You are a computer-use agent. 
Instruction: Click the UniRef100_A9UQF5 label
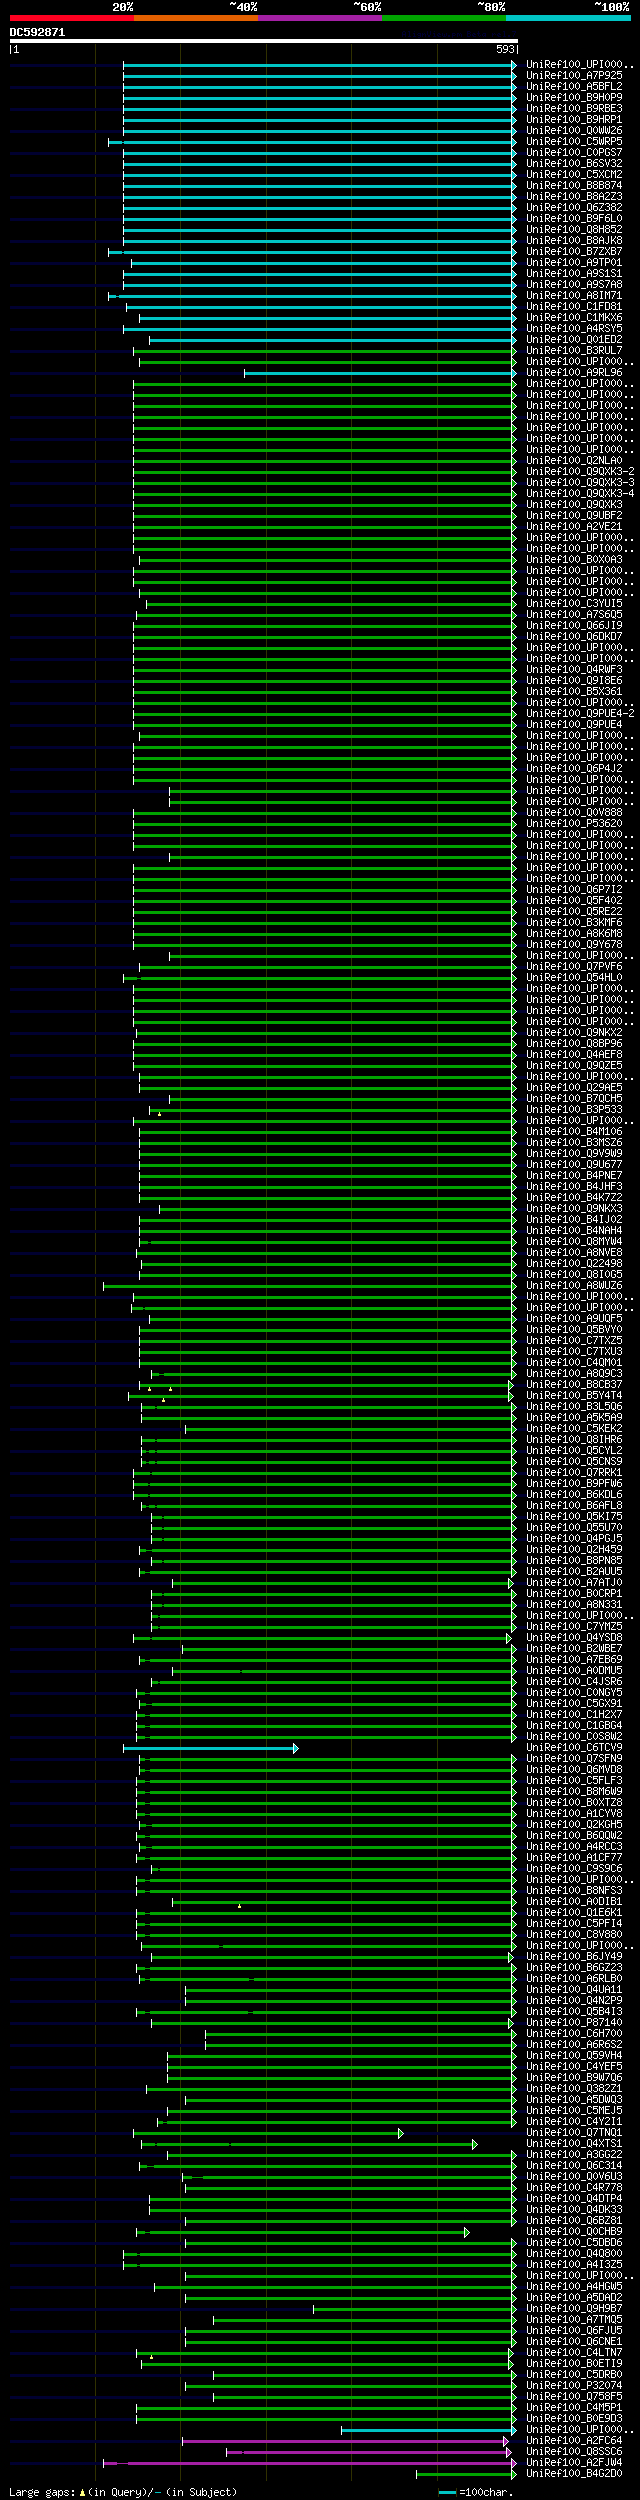pyautogui.click(x=574, y=1318)
